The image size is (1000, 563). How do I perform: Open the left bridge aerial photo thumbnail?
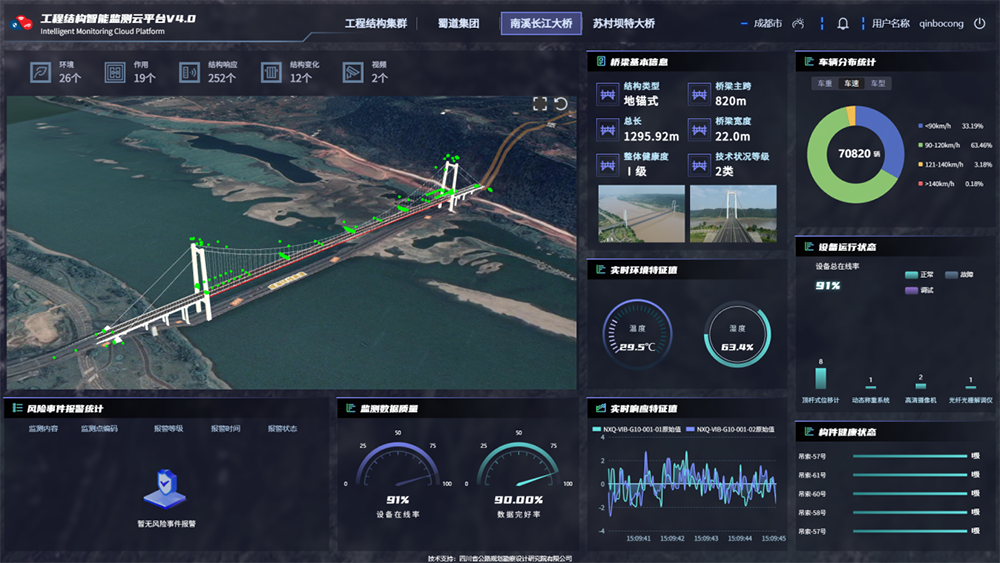pyautogui.click(x=641, y=213)
